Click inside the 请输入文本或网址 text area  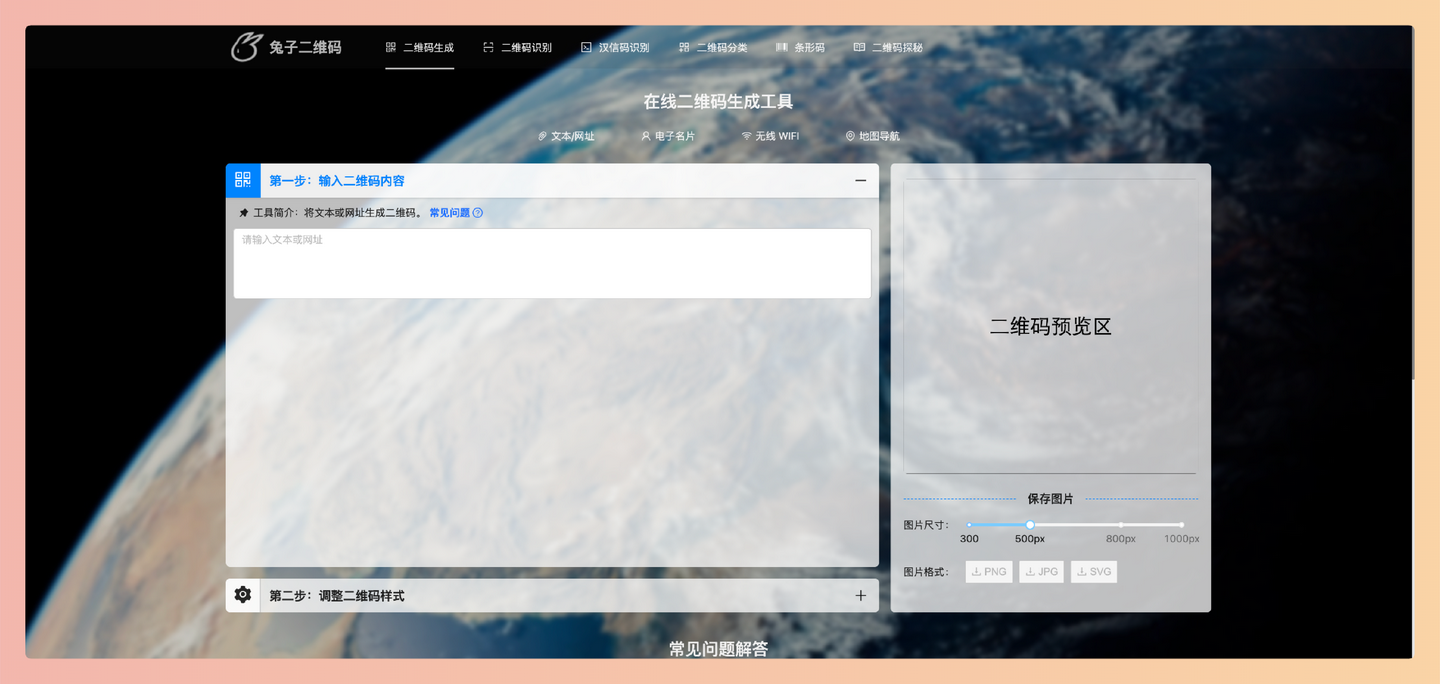click(x=552, y=262)
